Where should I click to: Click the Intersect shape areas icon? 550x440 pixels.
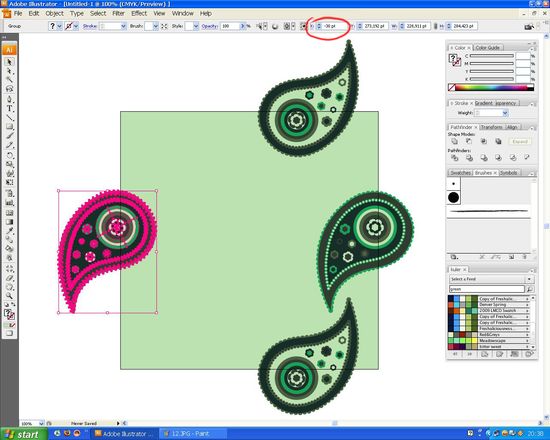pyautogui.click(x=484, y=141)
